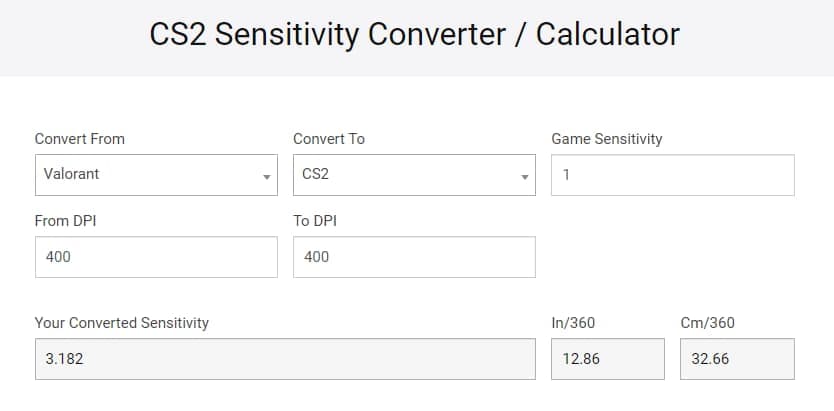
Task: Click the Convert From dropdown arrow
Action: 267,176
